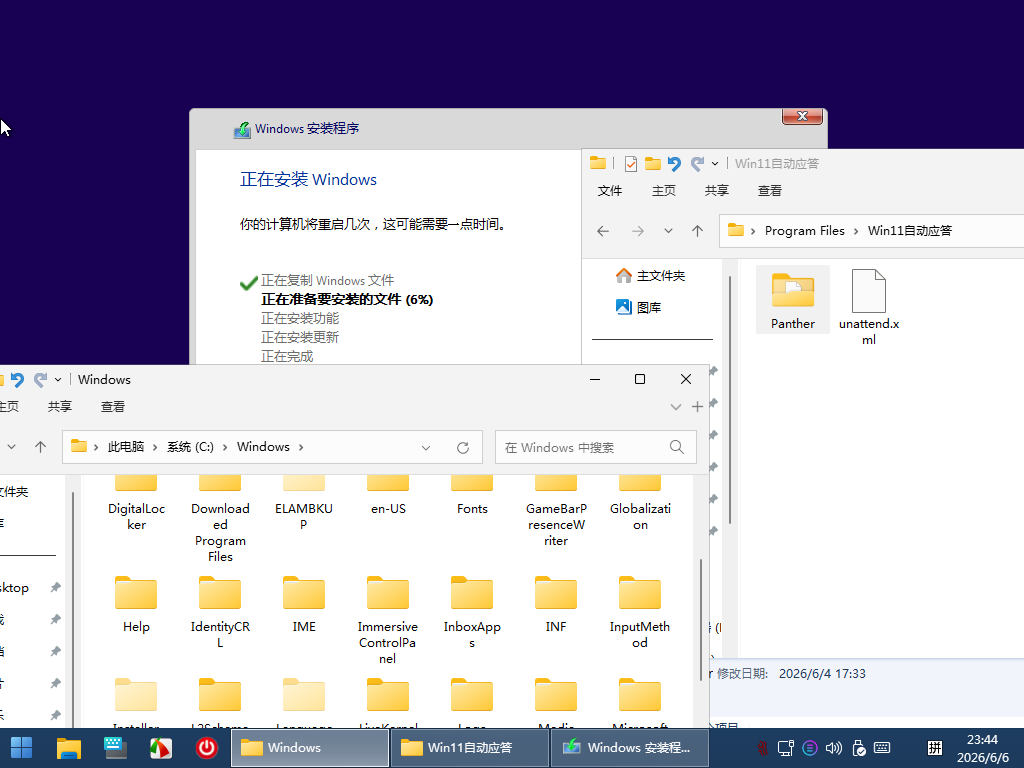Open the Panther folder

click(793, 300)
